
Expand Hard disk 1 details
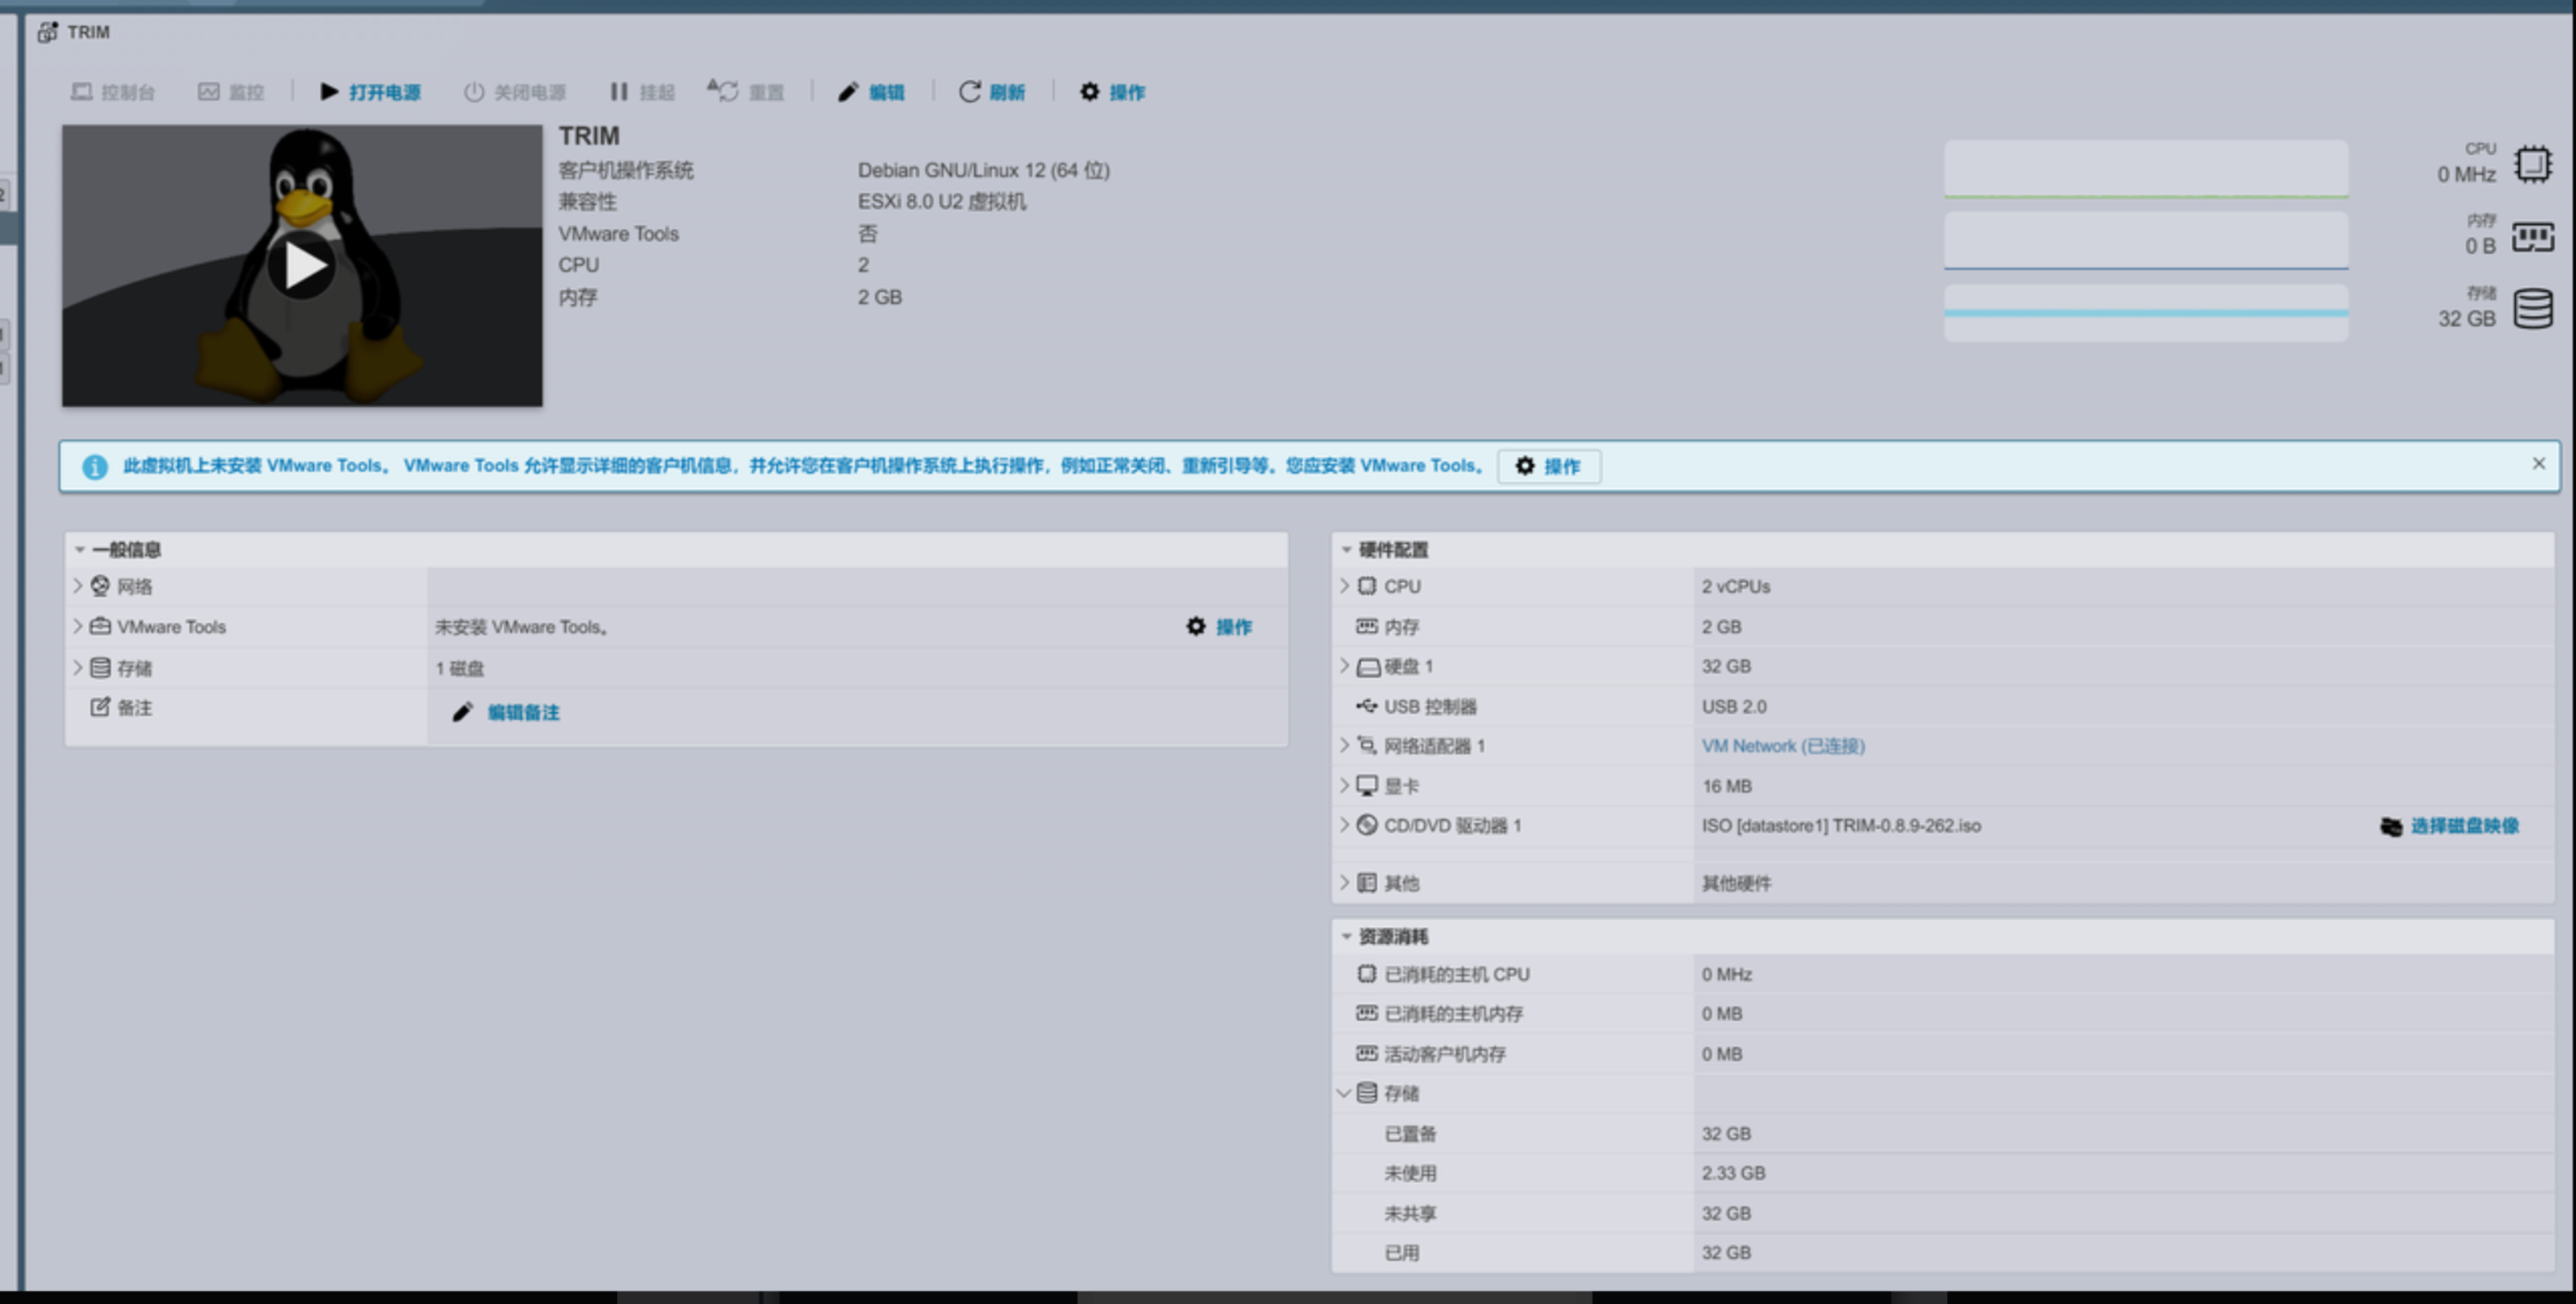click(1344, 666)
